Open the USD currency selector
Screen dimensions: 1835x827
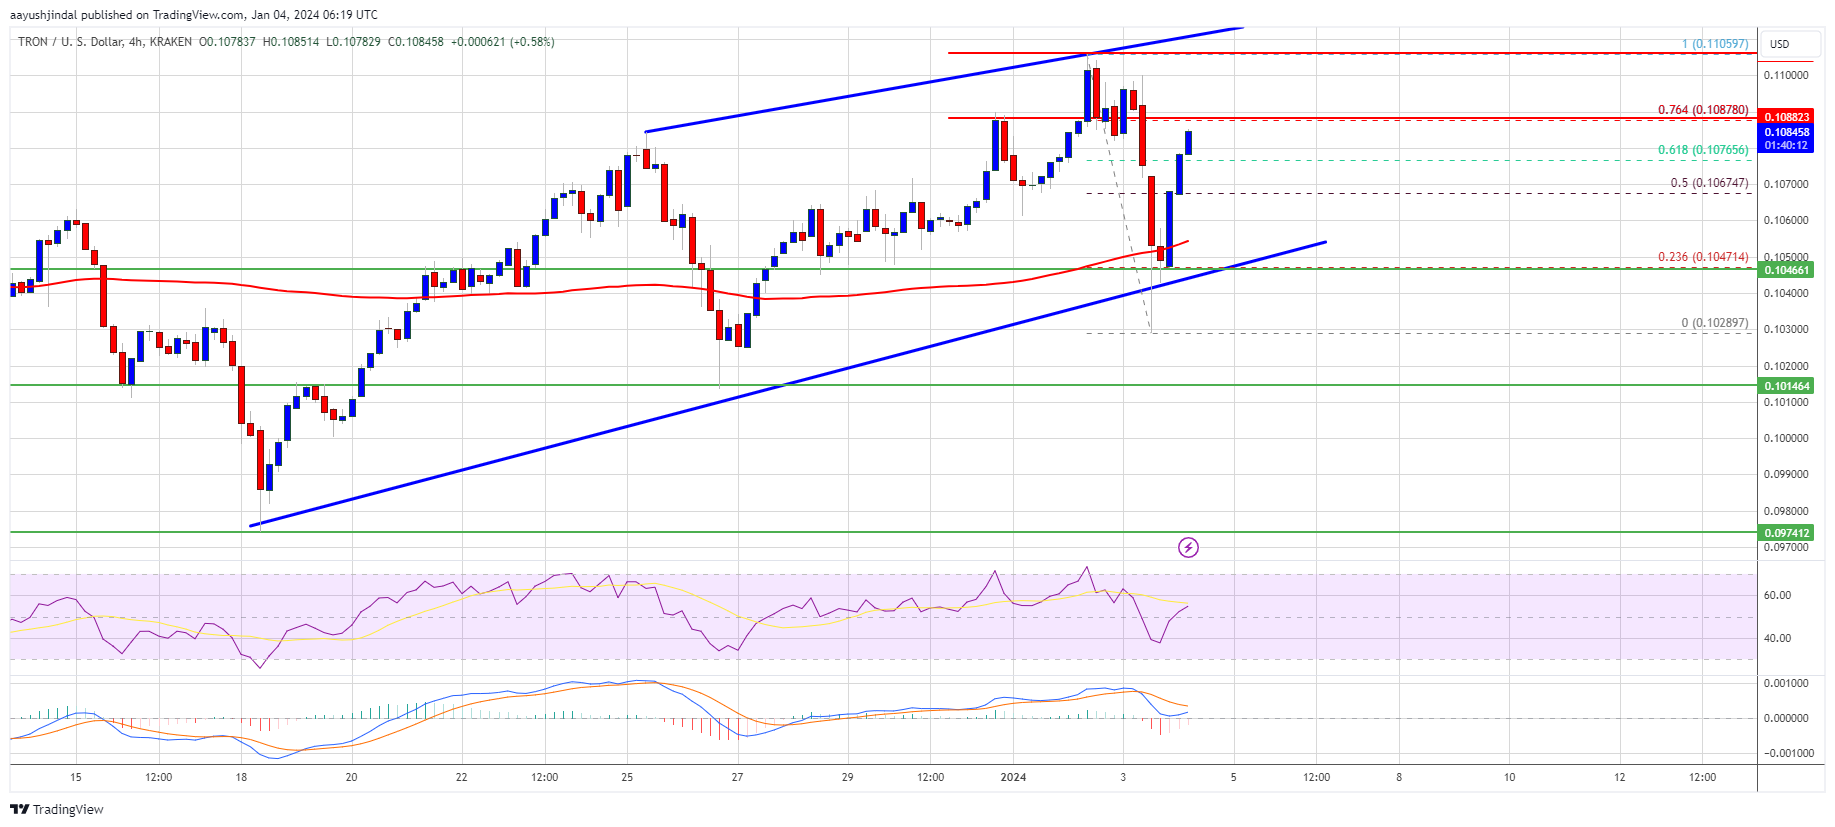pos(1780,44)
